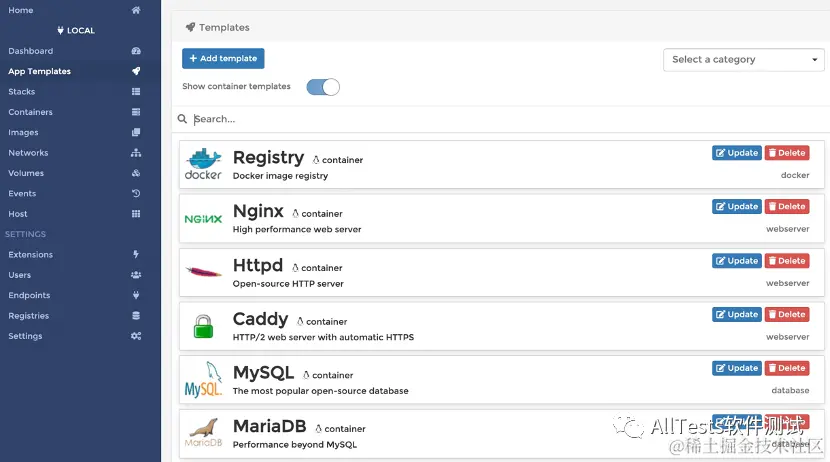Image resolution: width=830 pixels, height=462 pixels.
Task: Click the Endpoints plug icon
Action: pos(136,295)
